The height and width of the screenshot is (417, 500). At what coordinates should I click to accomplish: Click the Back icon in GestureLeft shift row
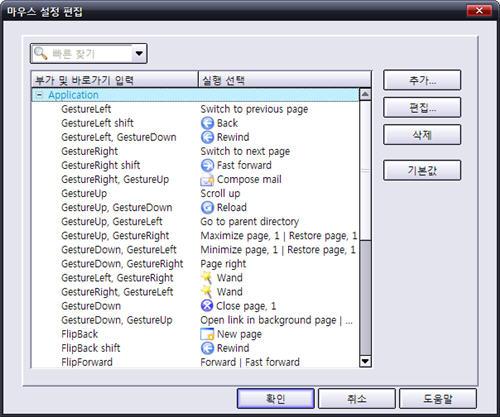pos(207,123)
